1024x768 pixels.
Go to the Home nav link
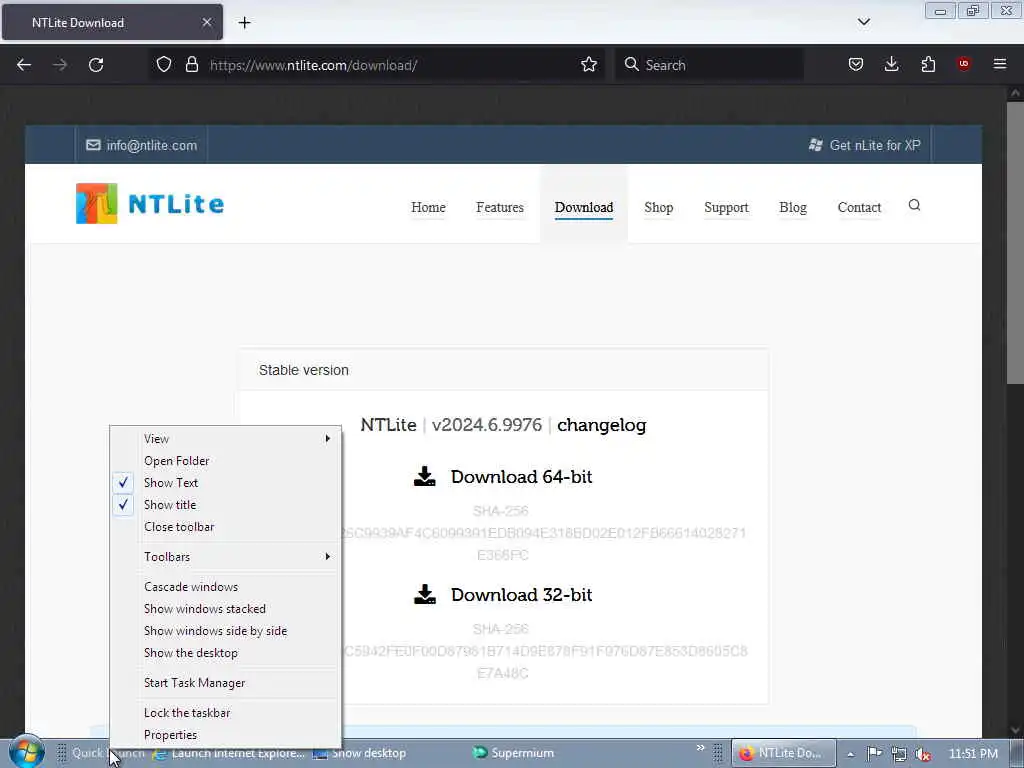tap(428, 208)
